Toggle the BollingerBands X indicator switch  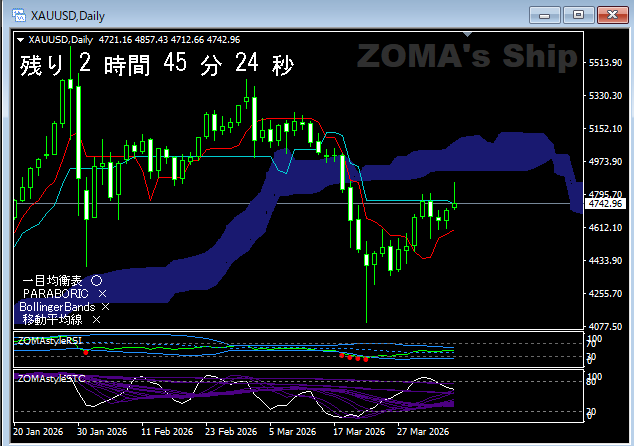tap(106, 307)
